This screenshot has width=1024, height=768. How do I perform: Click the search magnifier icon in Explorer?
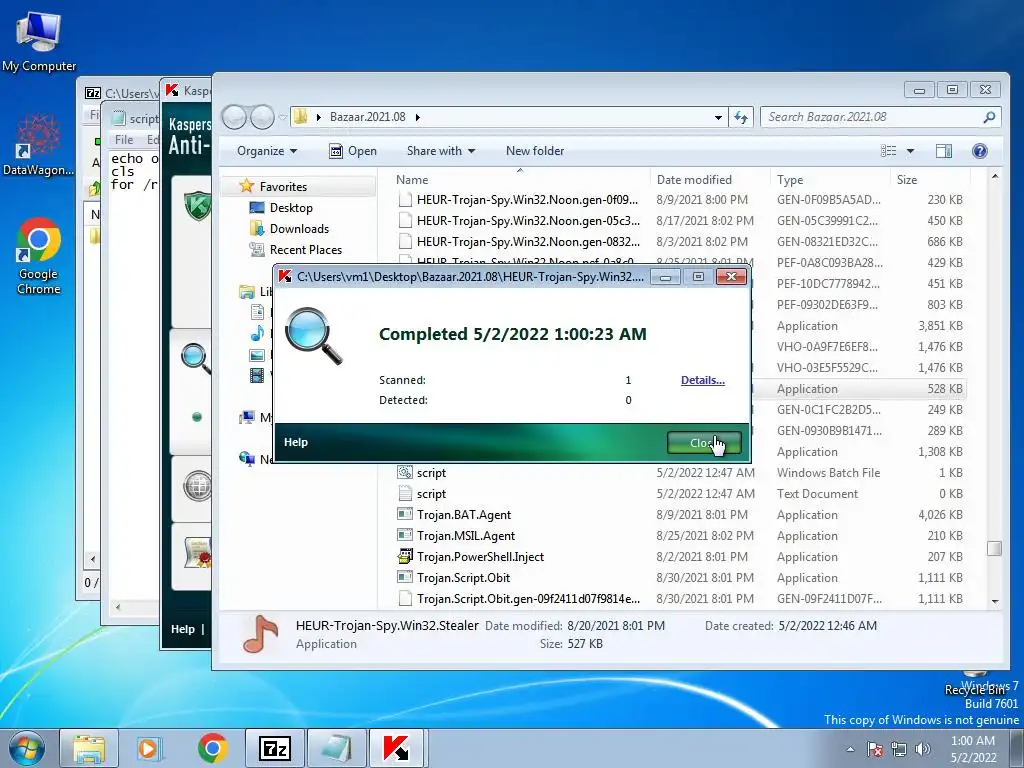[x=989, y=117]
